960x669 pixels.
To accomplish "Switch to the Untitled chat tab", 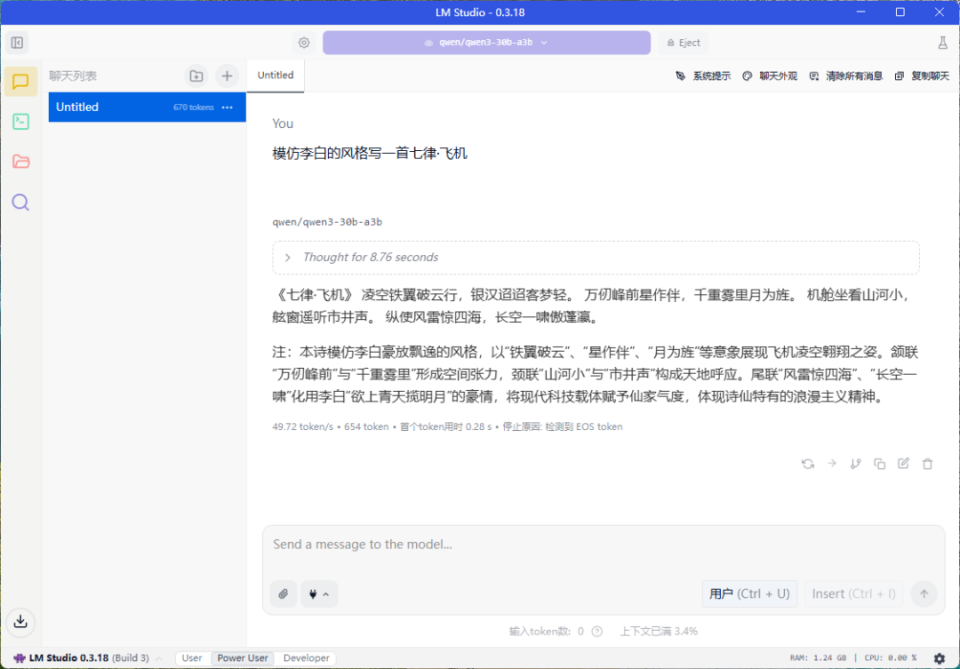I will (x=276, y=75).
